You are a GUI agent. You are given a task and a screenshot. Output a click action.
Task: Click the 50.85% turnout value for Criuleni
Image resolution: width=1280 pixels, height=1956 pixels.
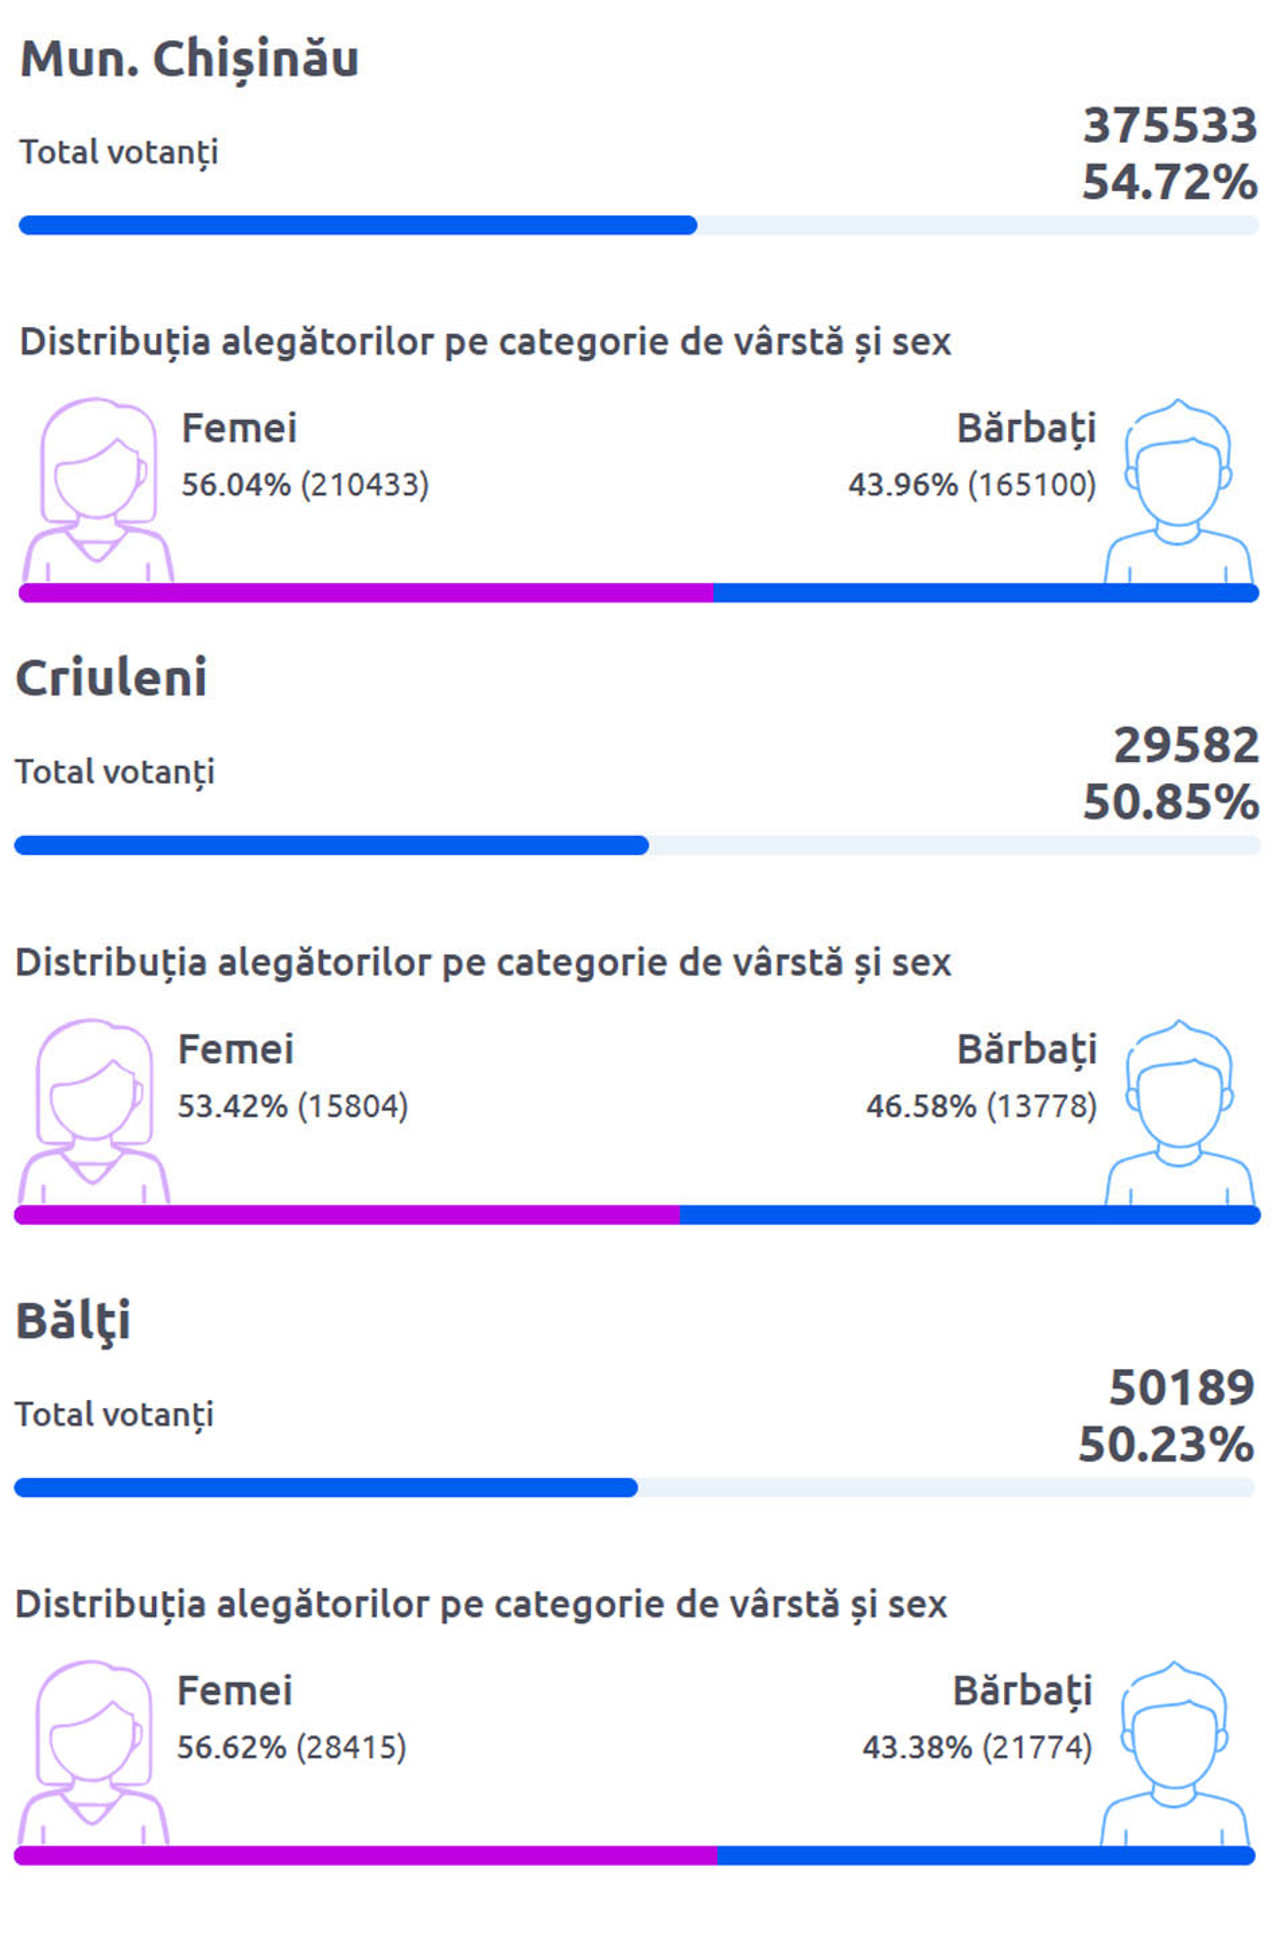[x=1170, y=802]
